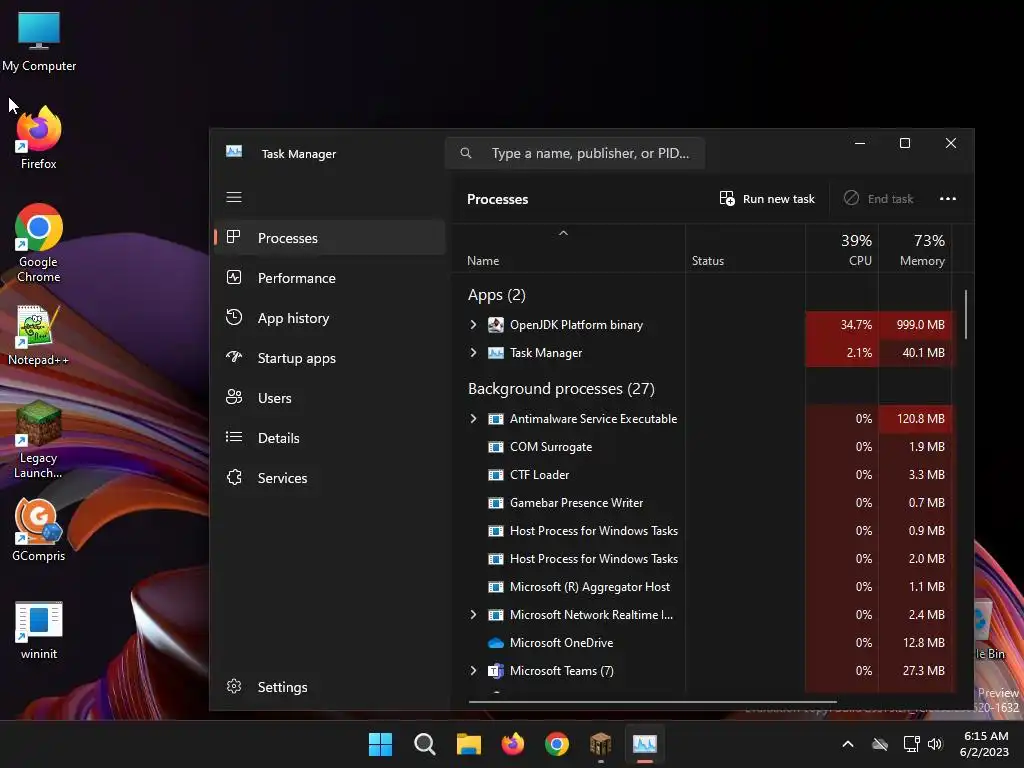Expand the OpenJDK Platform binary process group
This screenshot has width=1024, height=768.
pyautogui.click(x=473, y=325)
